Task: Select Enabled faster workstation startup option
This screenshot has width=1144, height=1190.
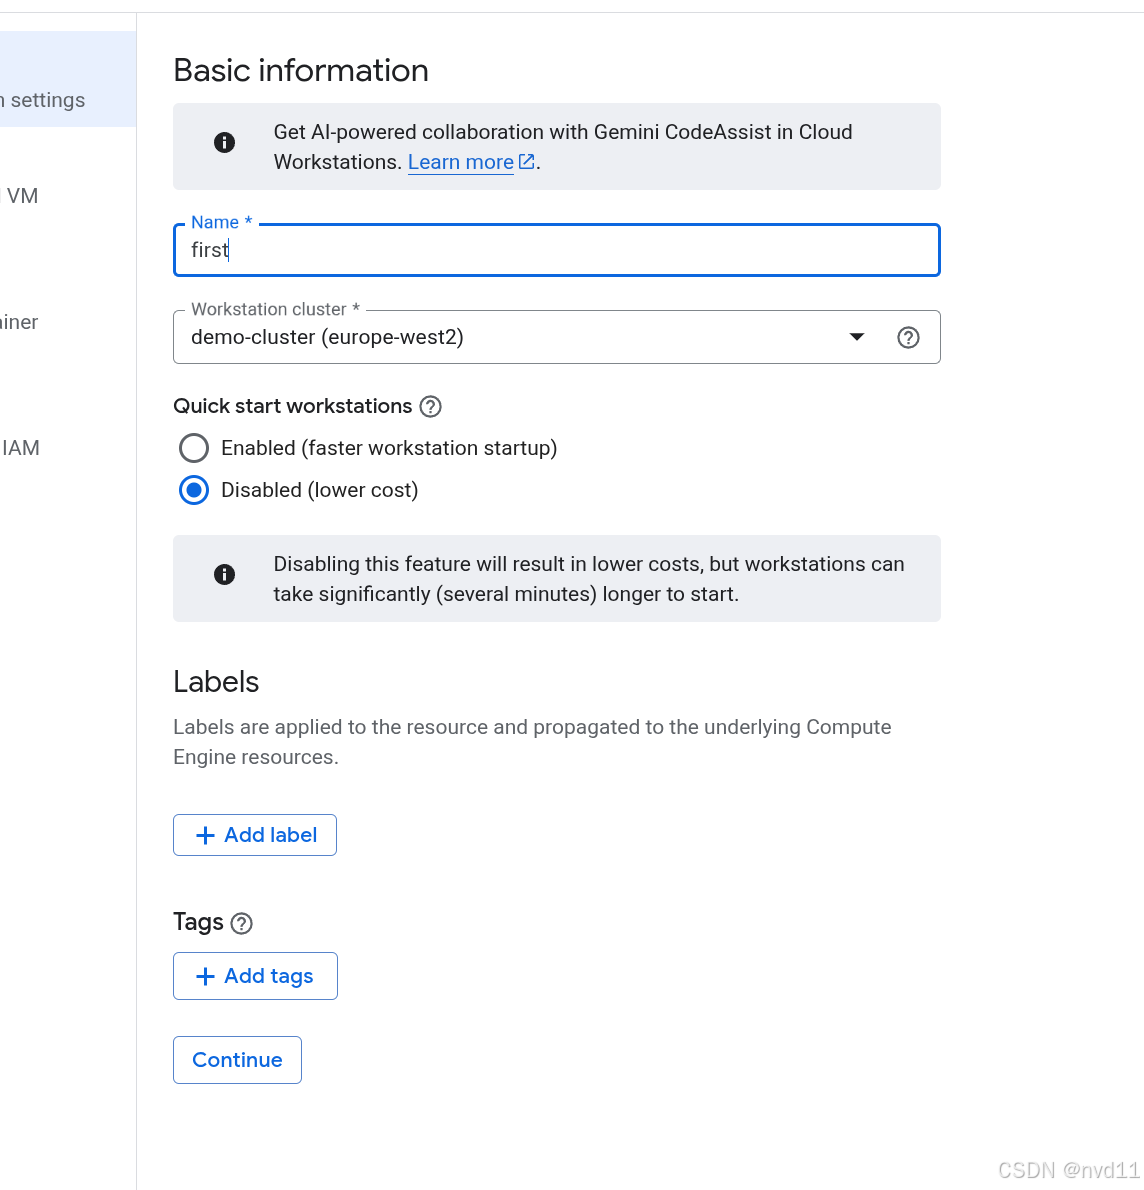Action: point(194,448)
